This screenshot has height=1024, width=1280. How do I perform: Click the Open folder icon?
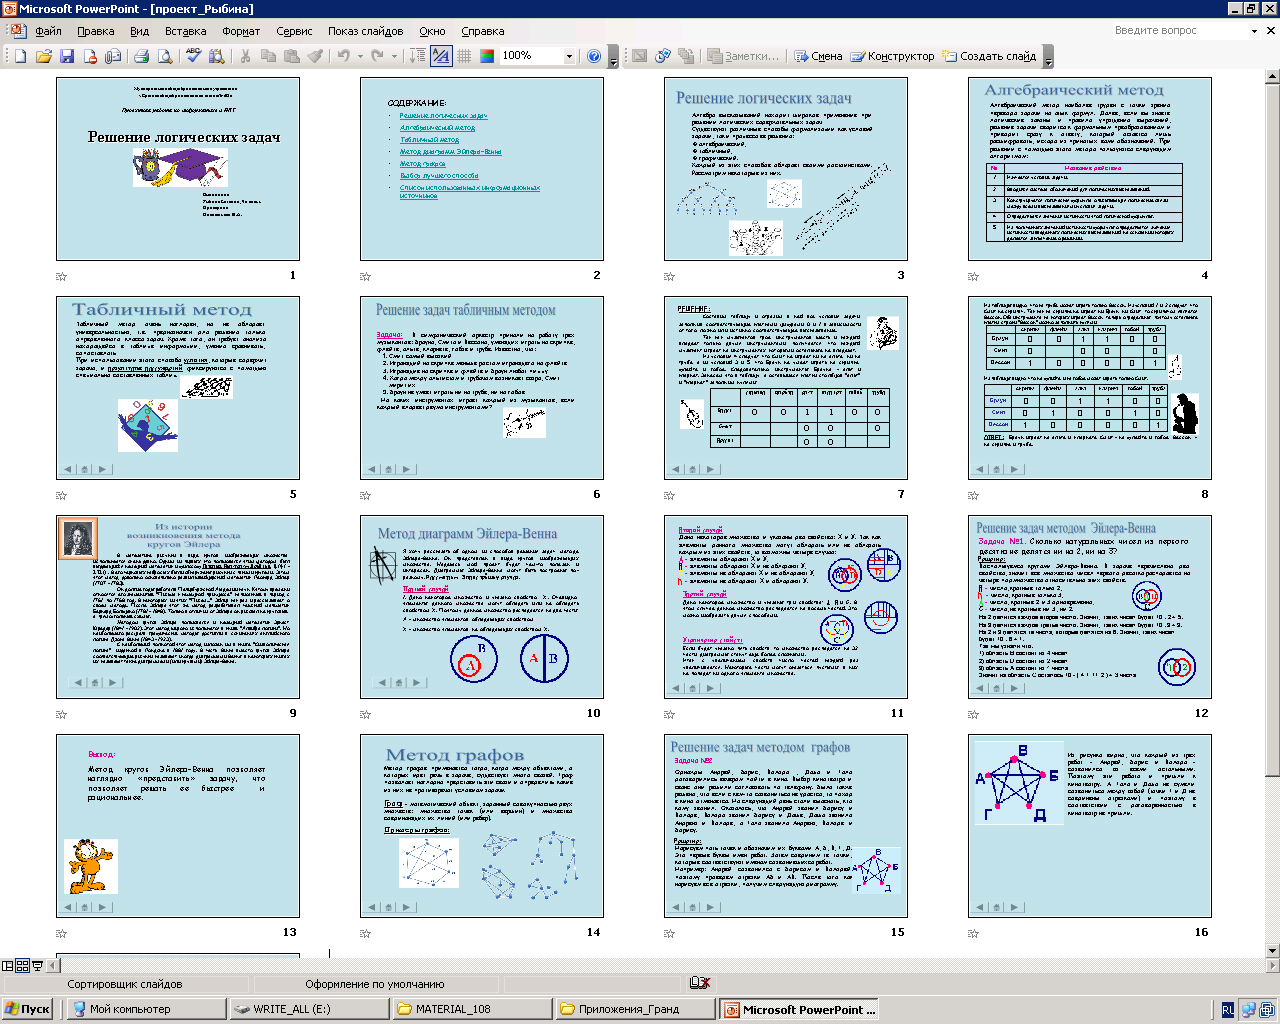(x=44, y=56)
